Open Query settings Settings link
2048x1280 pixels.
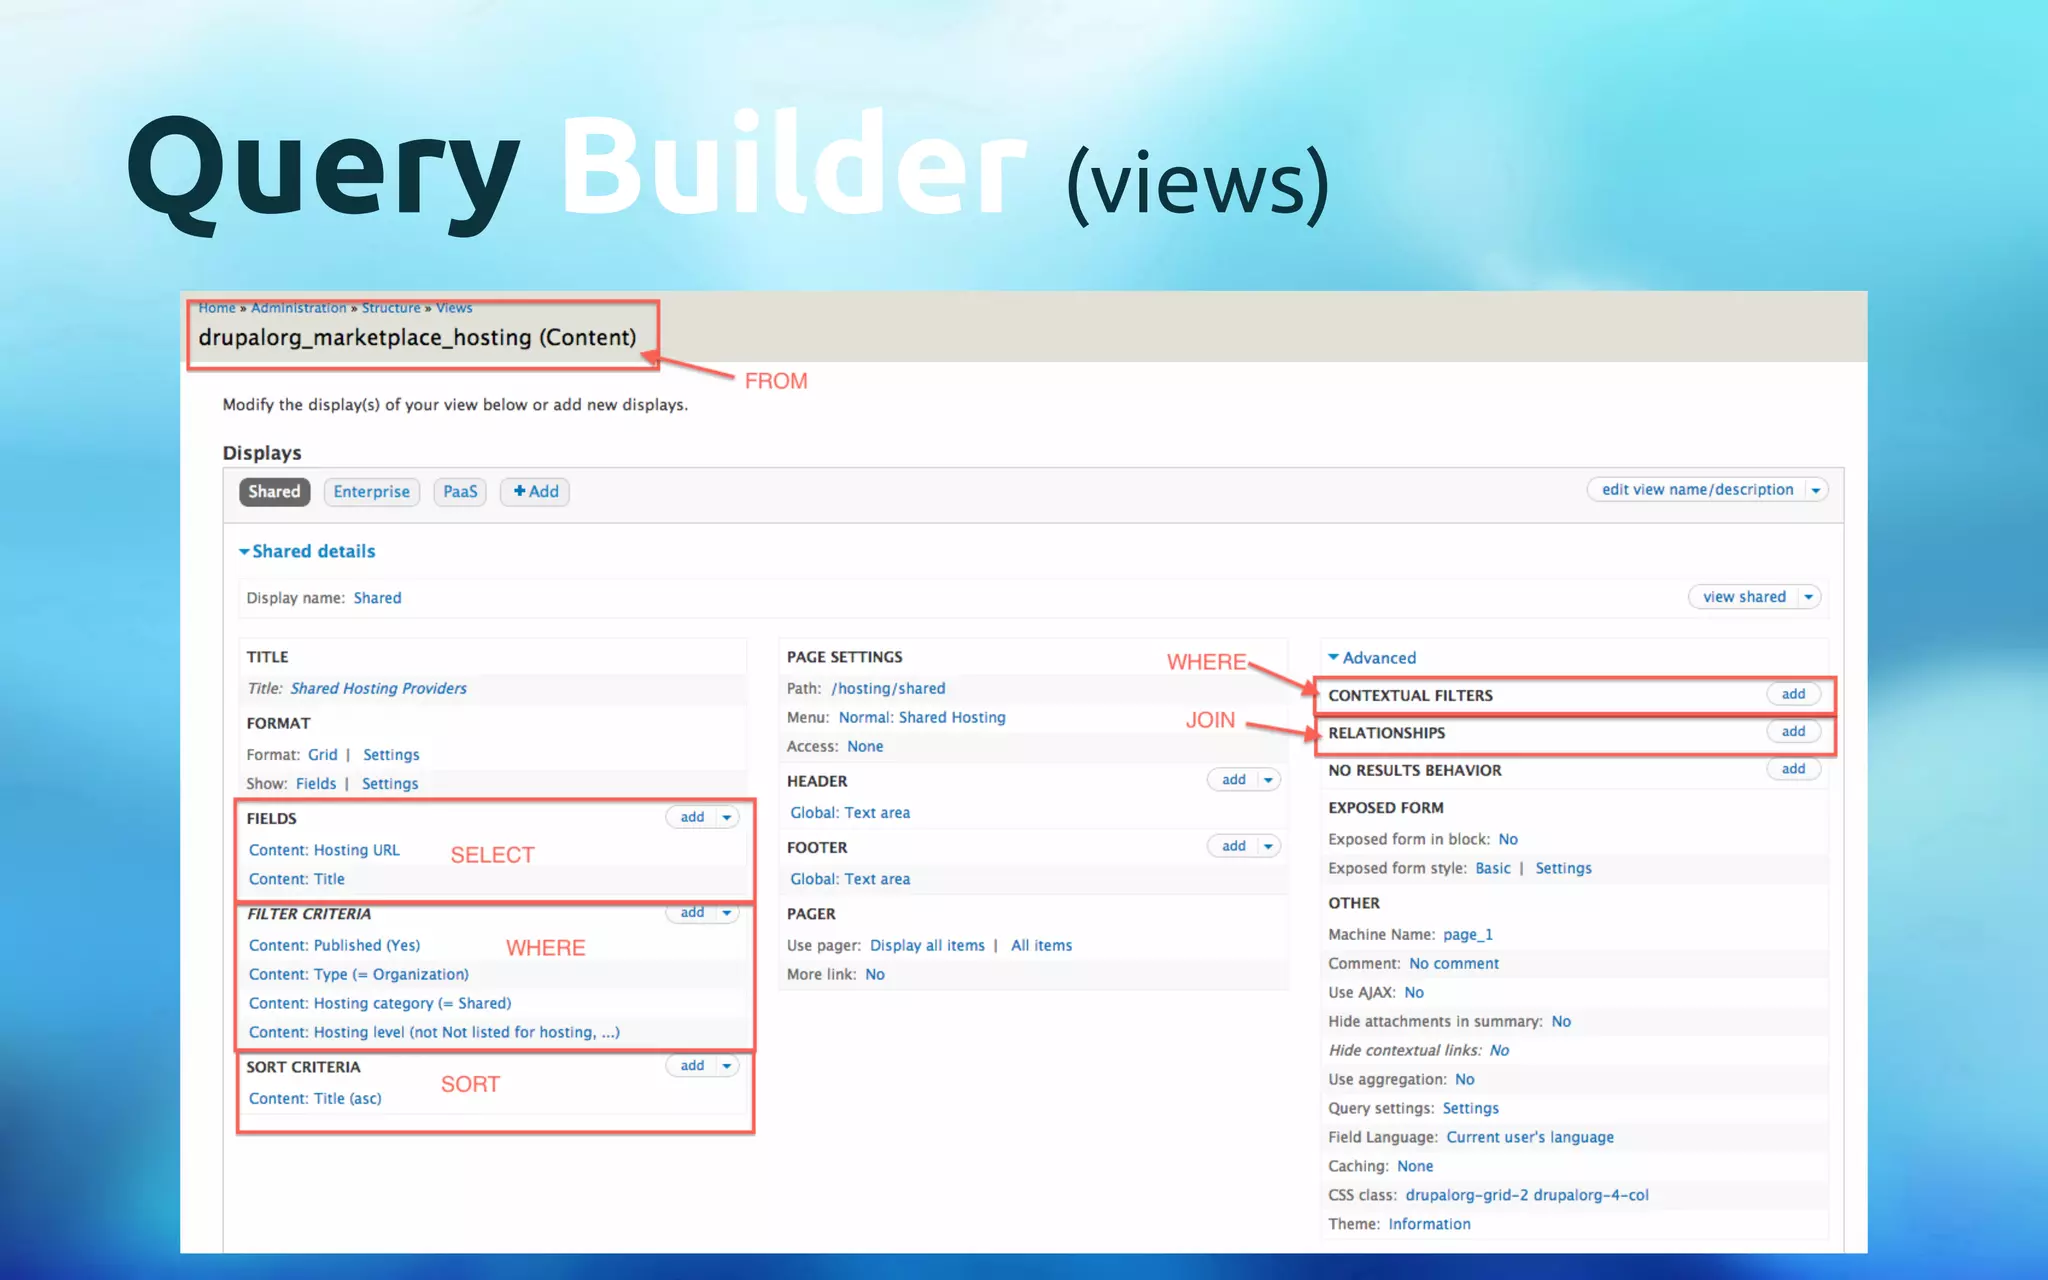(x=1470, y=1108)
